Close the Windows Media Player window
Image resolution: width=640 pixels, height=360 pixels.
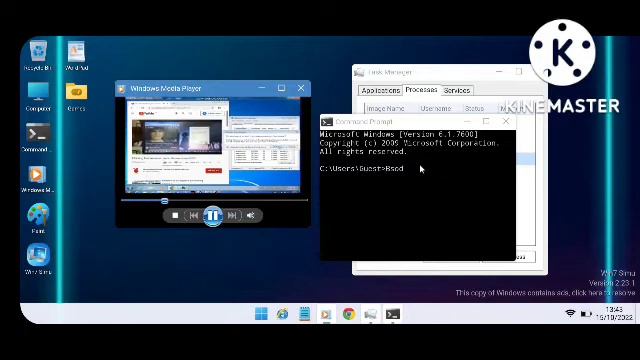coord(301,88)
